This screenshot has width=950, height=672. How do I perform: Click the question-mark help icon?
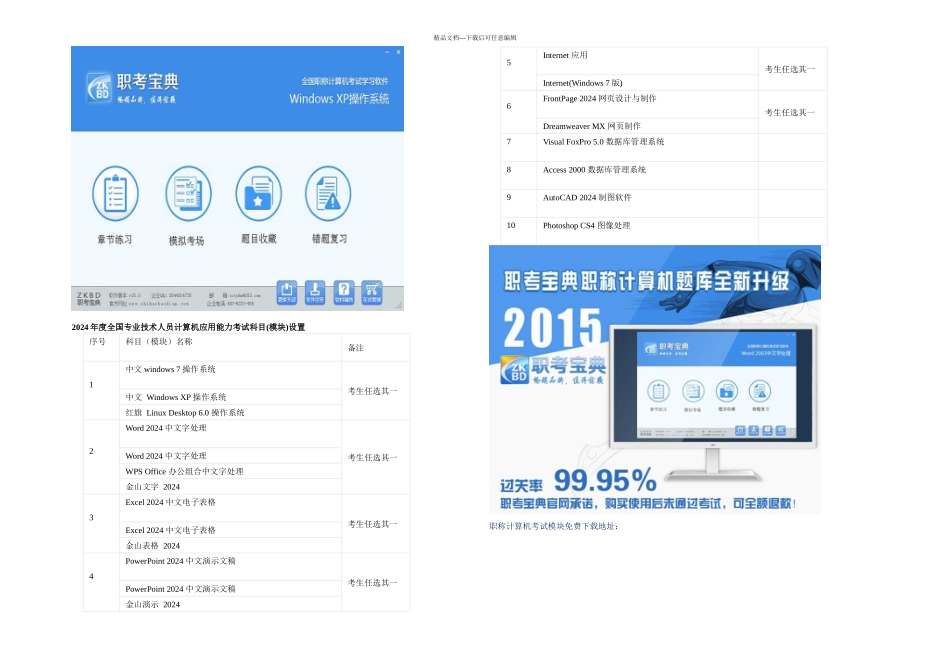344,292
